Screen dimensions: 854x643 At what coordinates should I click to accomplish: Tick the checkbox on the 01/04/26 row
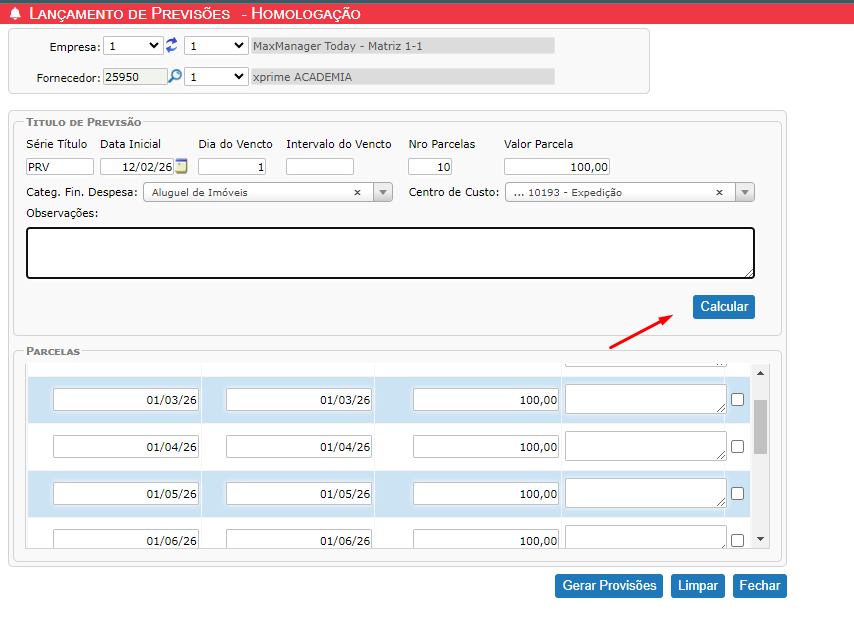point(738,447)
